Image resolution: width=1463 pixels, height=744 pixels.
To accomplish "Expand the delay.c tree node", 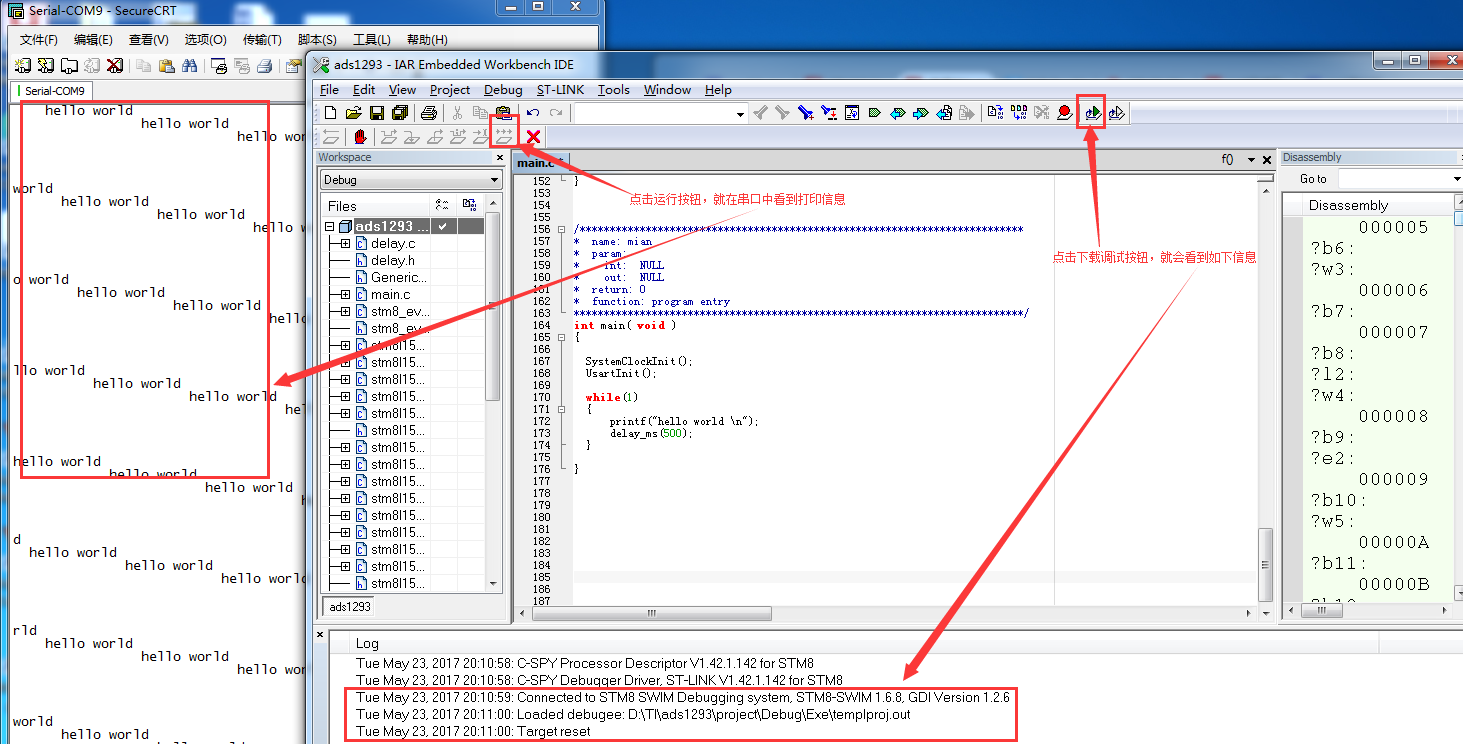I will (x=345, y=243).
